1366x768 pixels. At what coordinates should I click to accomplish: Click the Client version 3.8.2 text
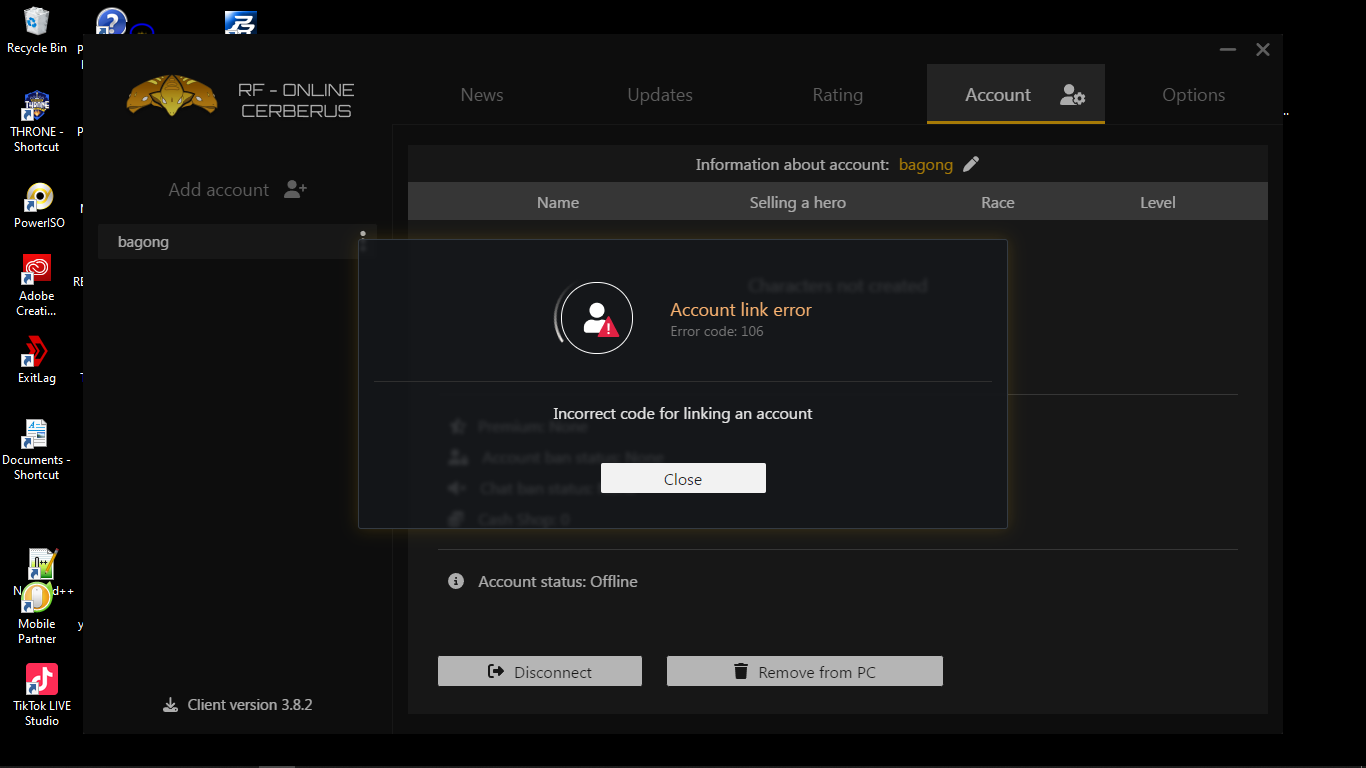tap(250, 705)
